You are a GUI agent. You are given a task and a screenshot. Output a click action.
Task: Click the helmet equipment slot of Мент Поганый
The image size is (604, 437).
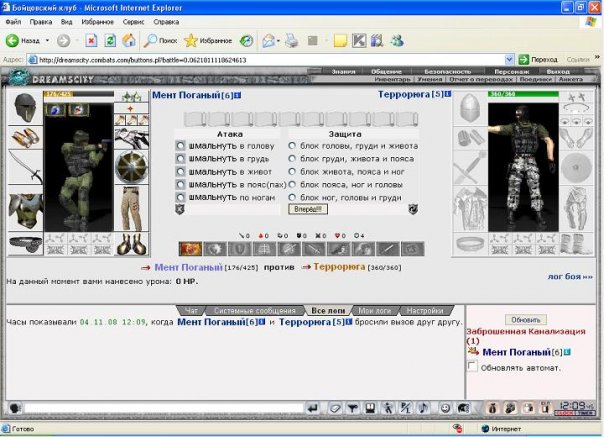click(x=25, y=108)
